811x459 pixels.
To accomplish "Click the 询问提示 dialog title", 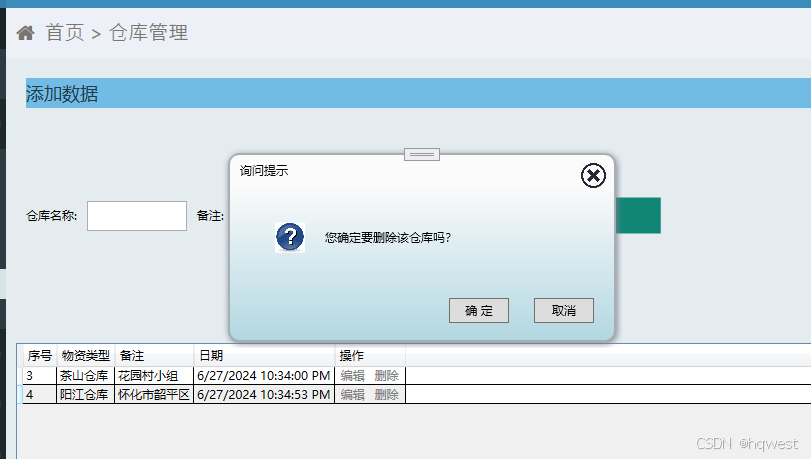I will [x=264, y=171].
